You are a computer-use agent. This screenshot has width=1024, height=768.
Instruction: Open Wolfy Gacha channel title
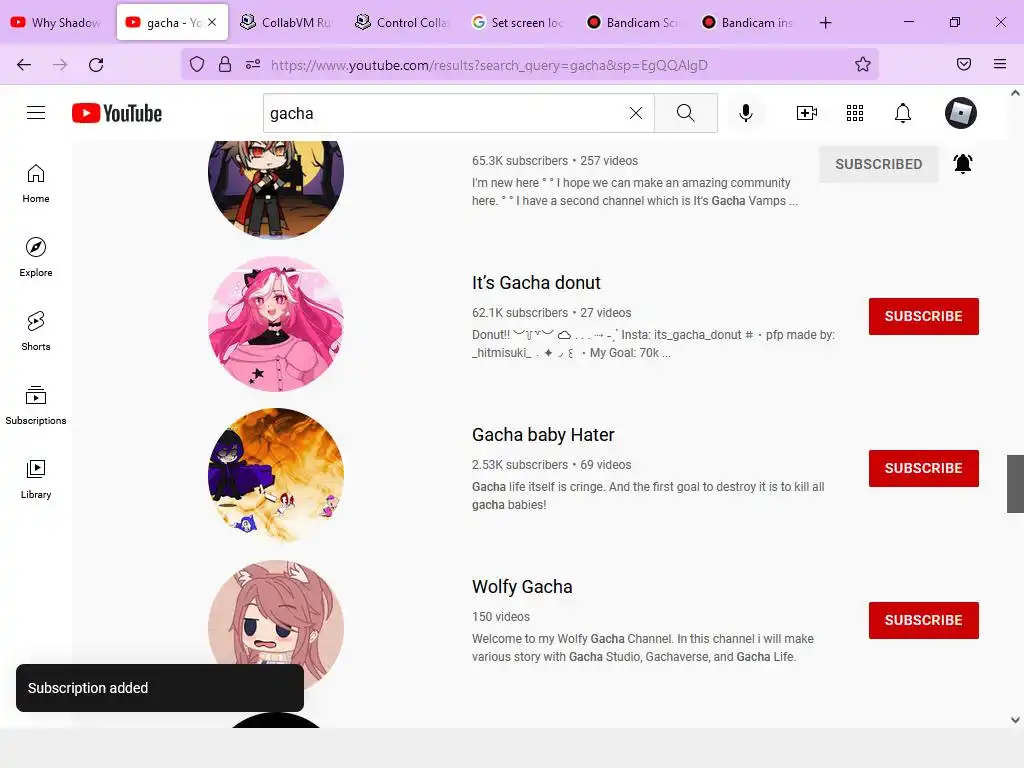522,586
